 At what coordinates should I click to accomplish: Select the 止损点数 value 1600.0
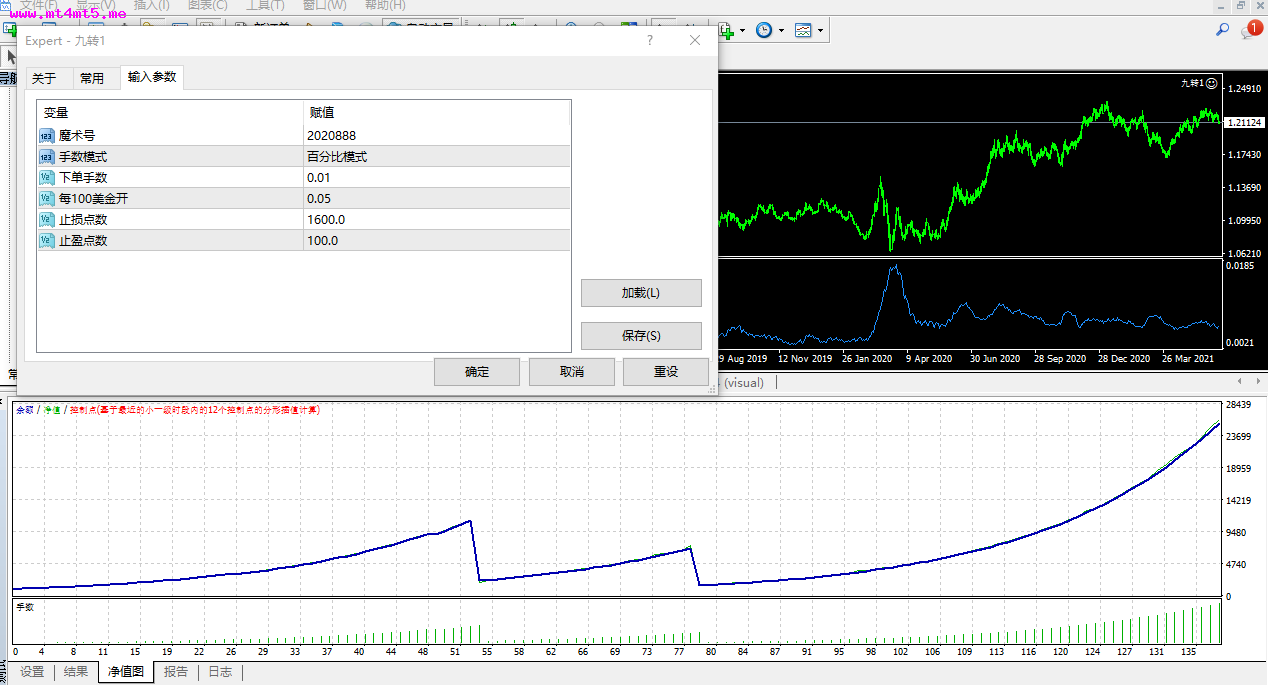pyautogui.click(x=437, y=219)
